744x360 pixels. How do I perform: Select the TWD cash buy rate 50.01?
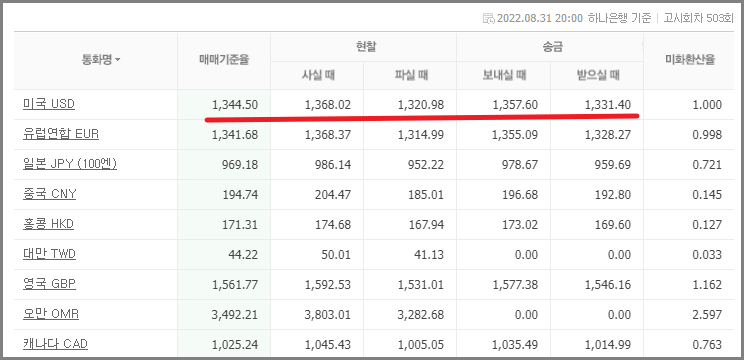point(336,255)
